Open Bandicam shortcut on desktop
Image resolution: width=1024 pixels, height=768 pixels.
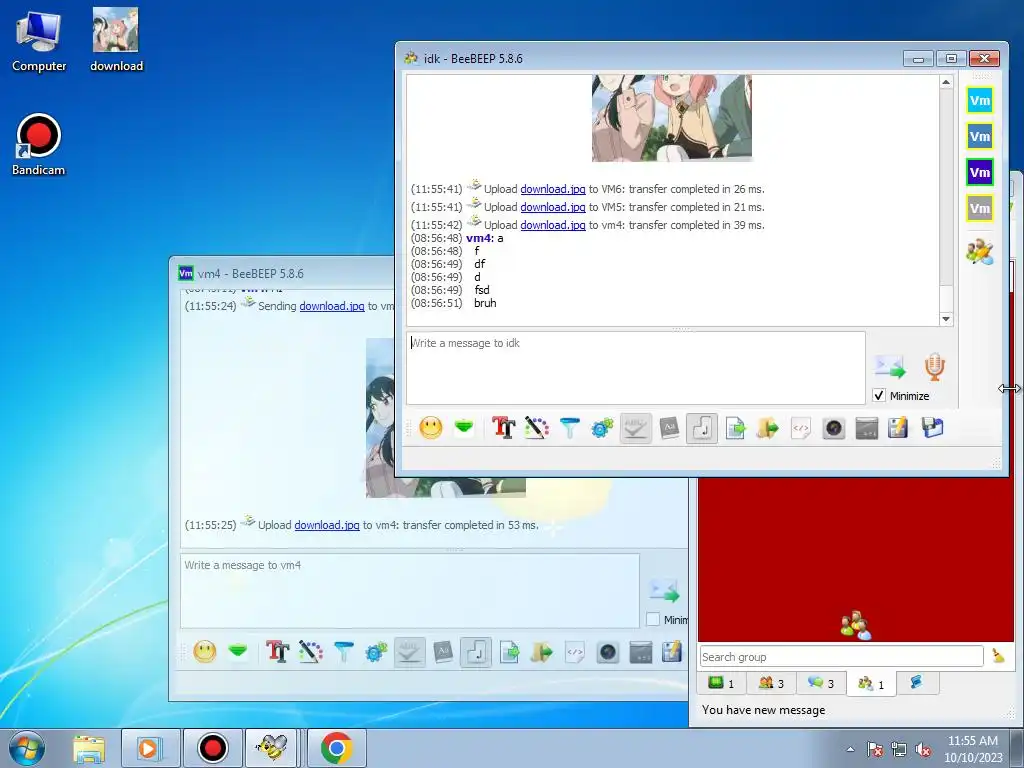39,145
